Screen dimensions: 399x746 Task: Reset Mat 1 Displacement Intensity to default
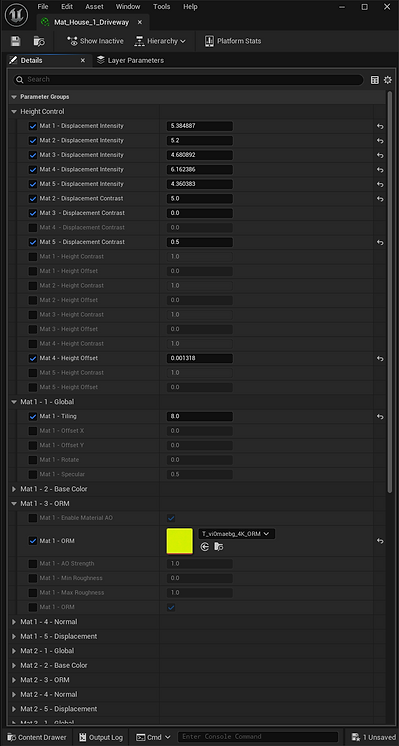point(380,126)
